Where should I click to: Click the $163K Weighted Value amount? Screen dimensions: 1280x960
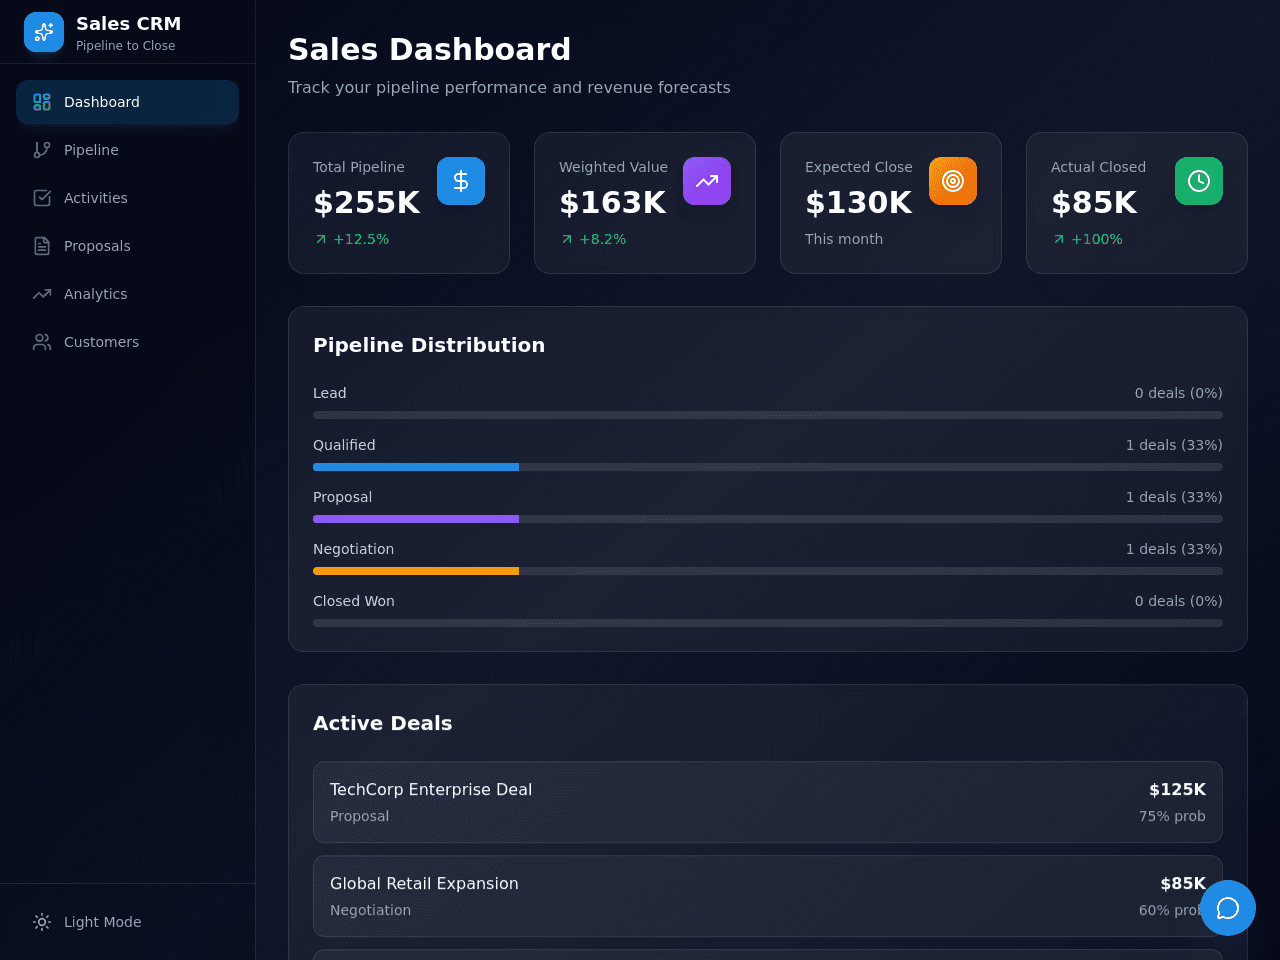[613, 203]
